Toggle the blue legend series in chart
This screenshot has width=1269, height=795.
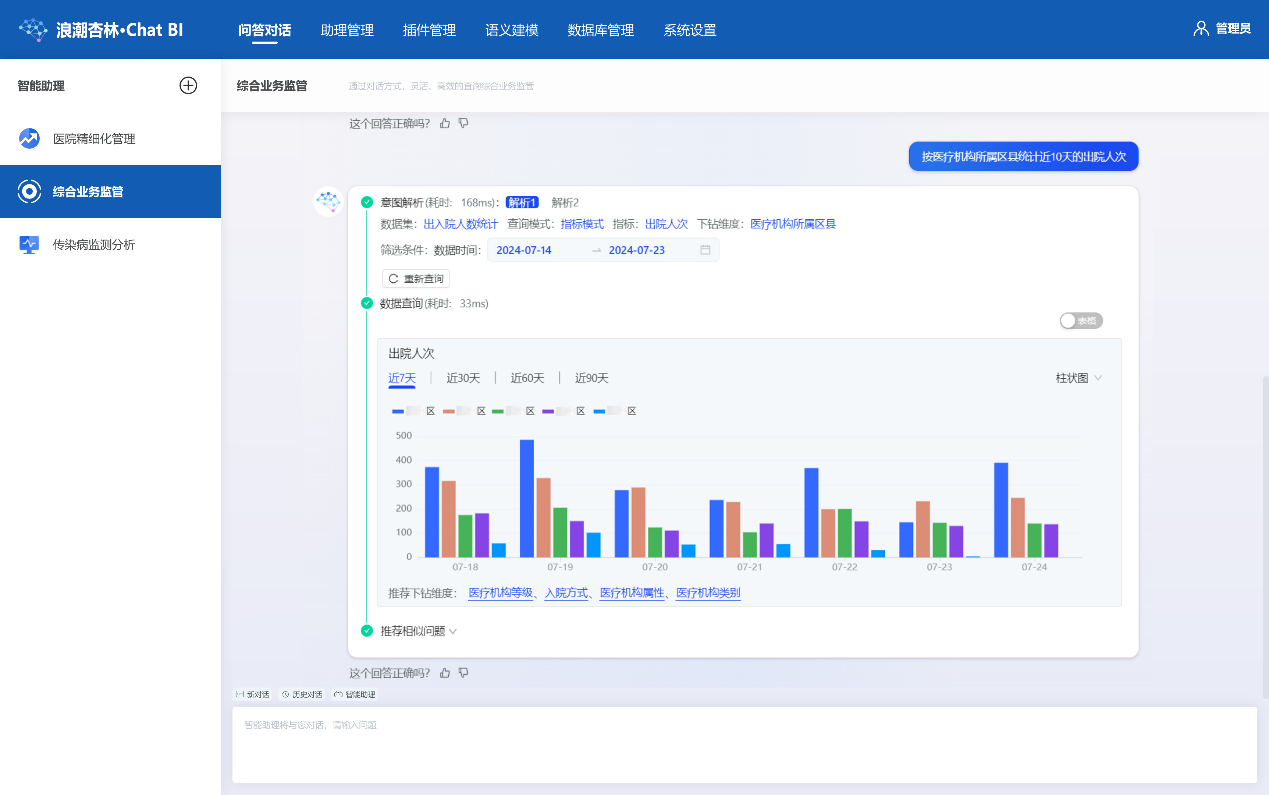click(398, 411)
